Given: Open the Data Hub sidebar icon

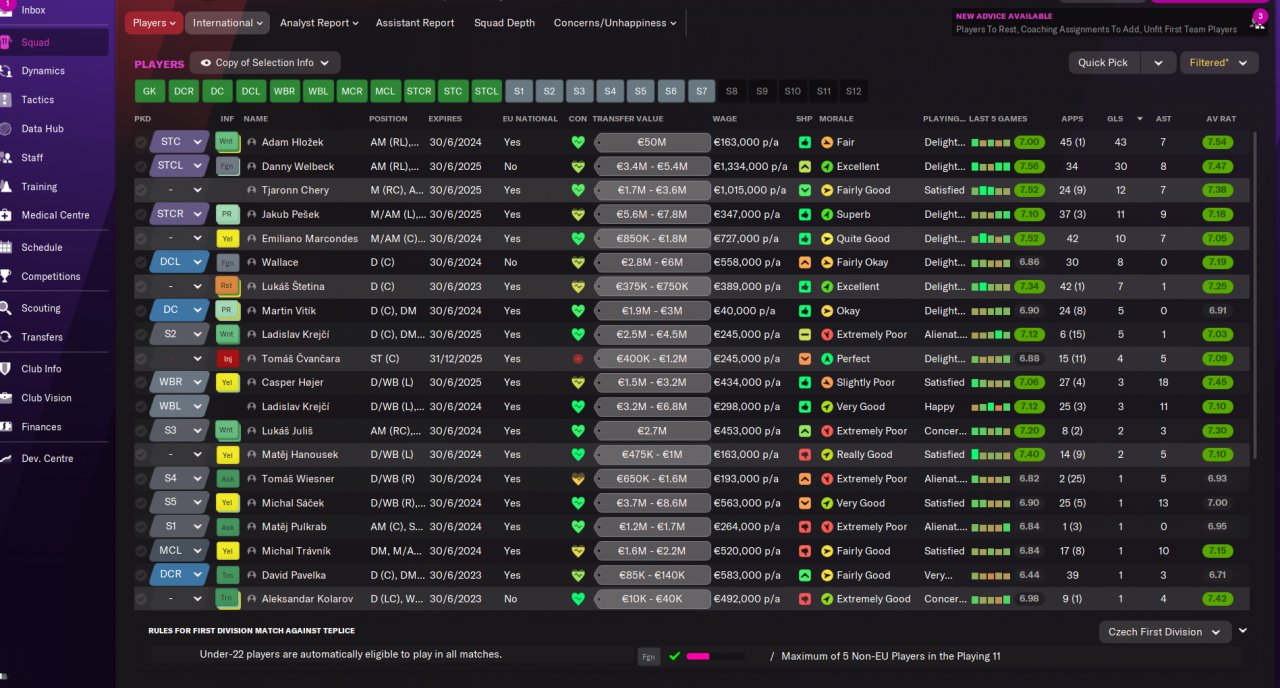Looking at the screenshot, I should 6,129.
